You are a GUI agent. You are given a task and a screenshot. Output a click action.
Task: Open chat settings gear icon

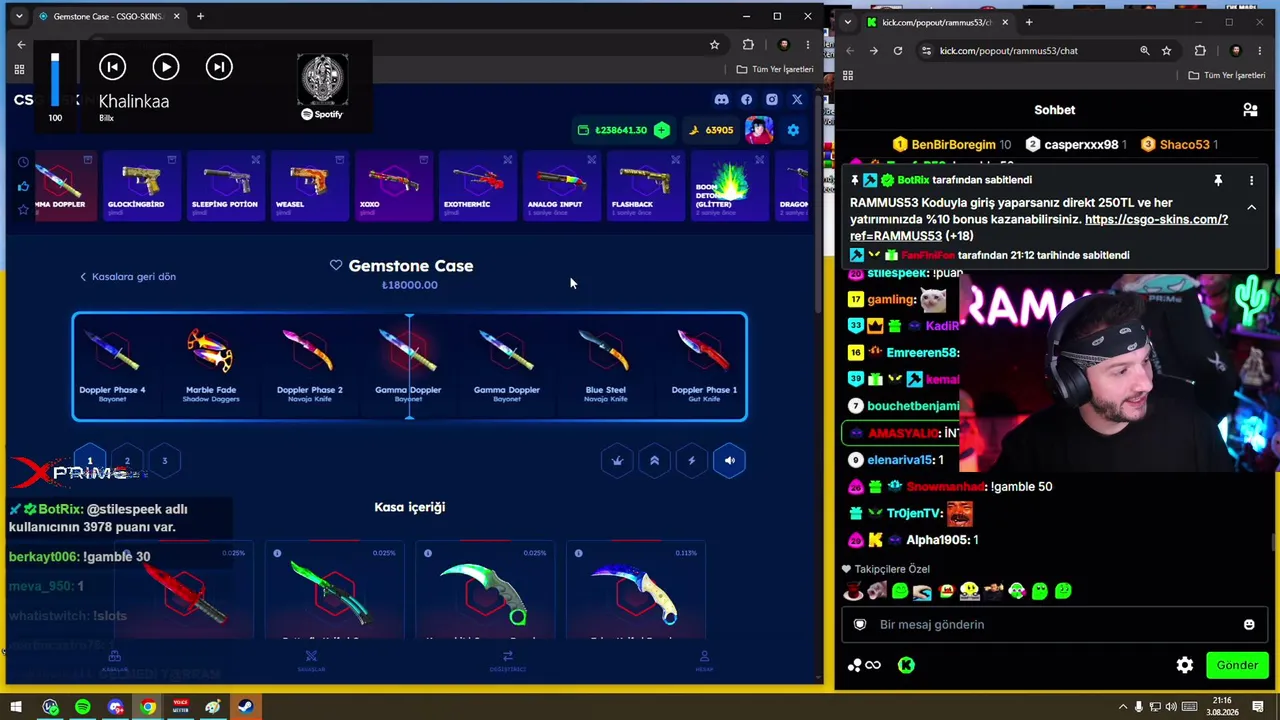tap(1185, 665)
